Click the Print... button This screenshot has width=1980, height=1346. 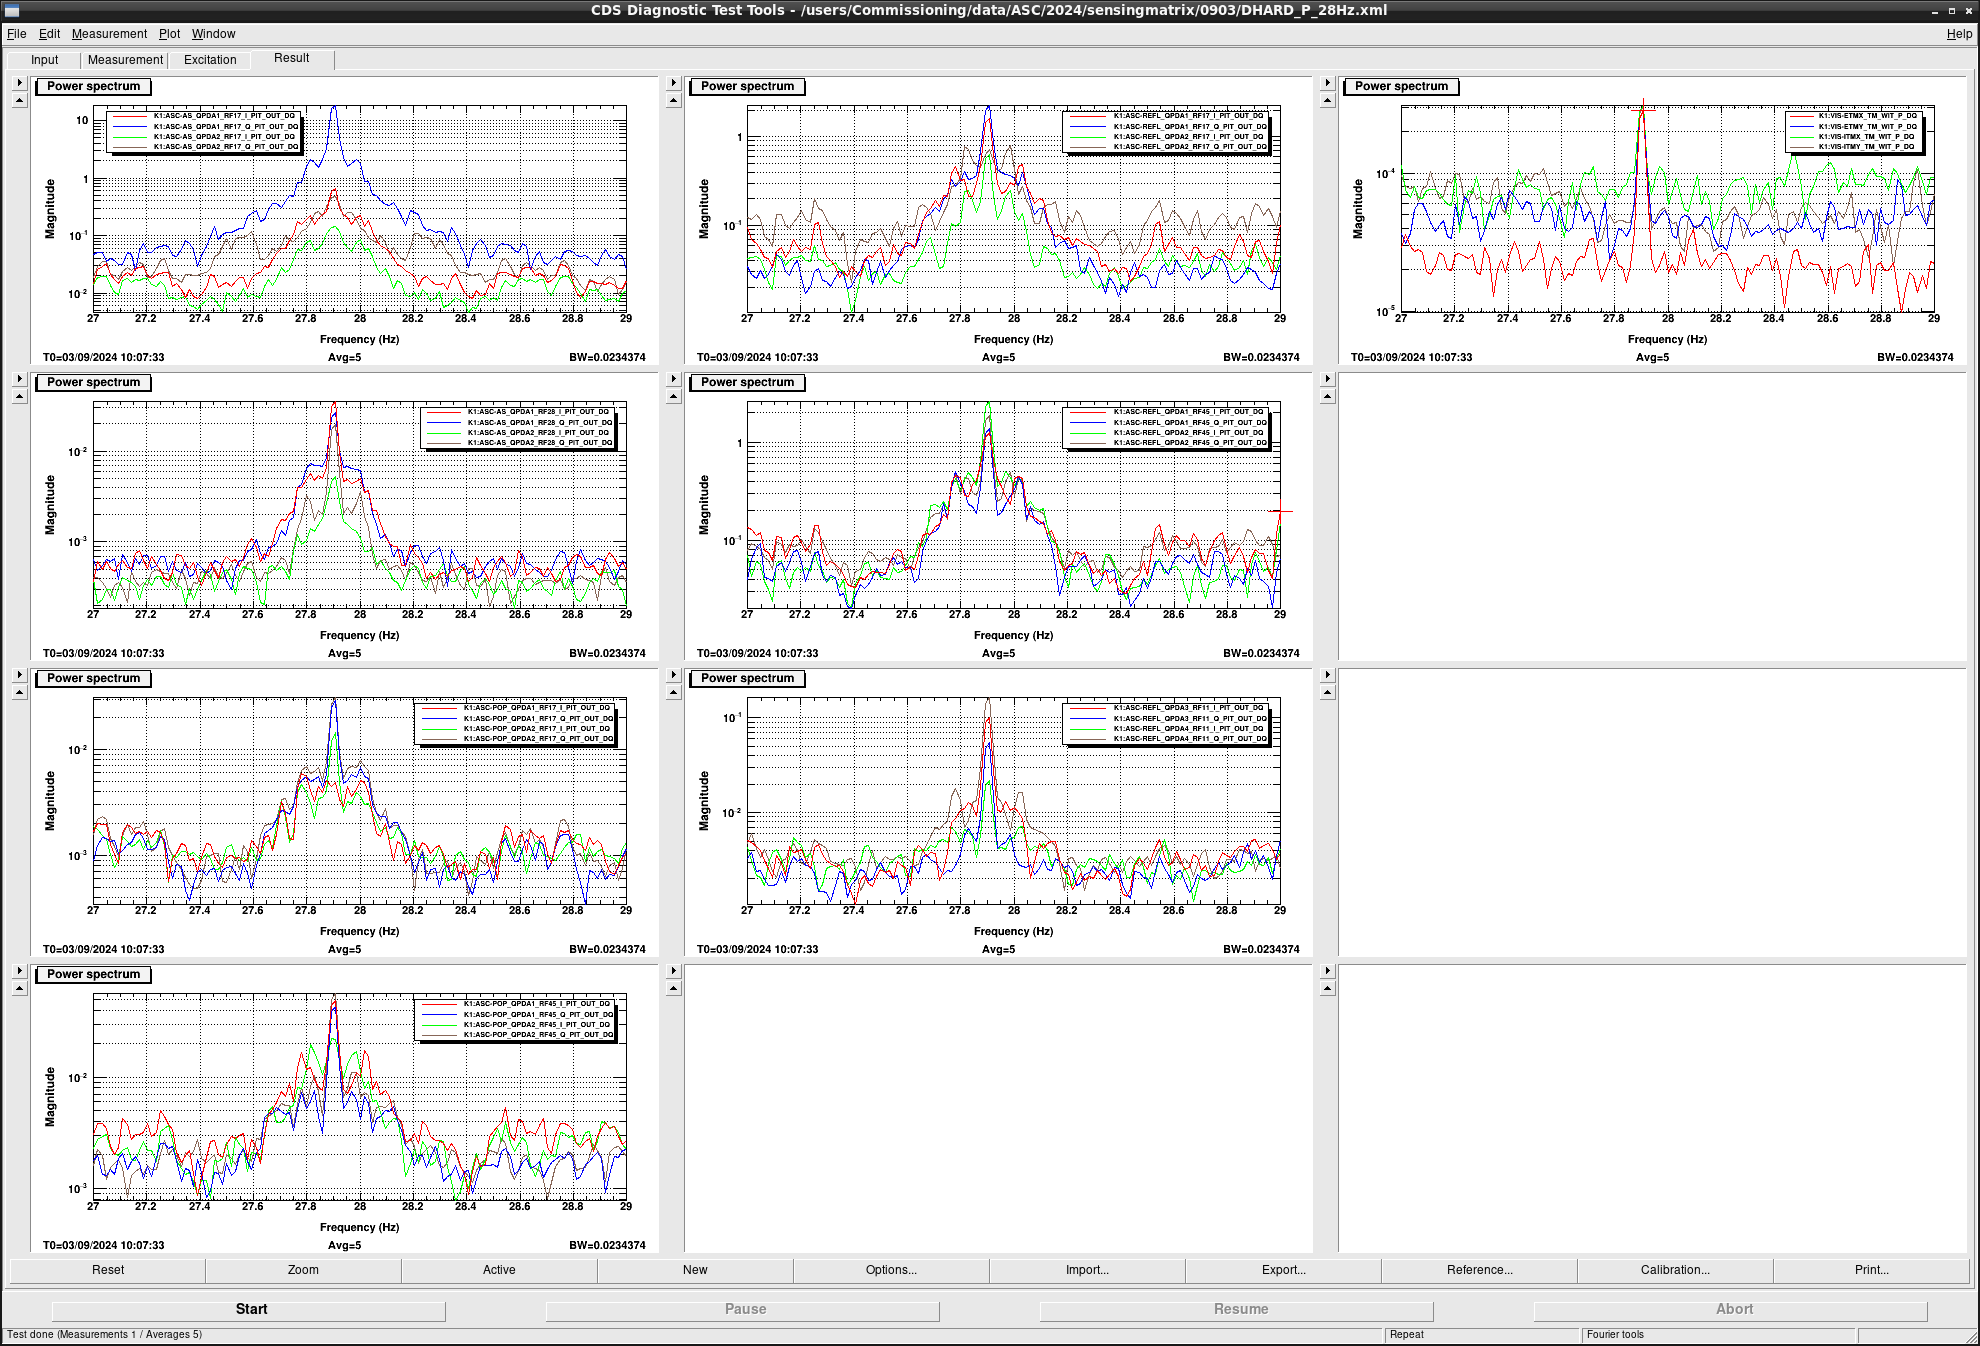coord(1871,1270)
